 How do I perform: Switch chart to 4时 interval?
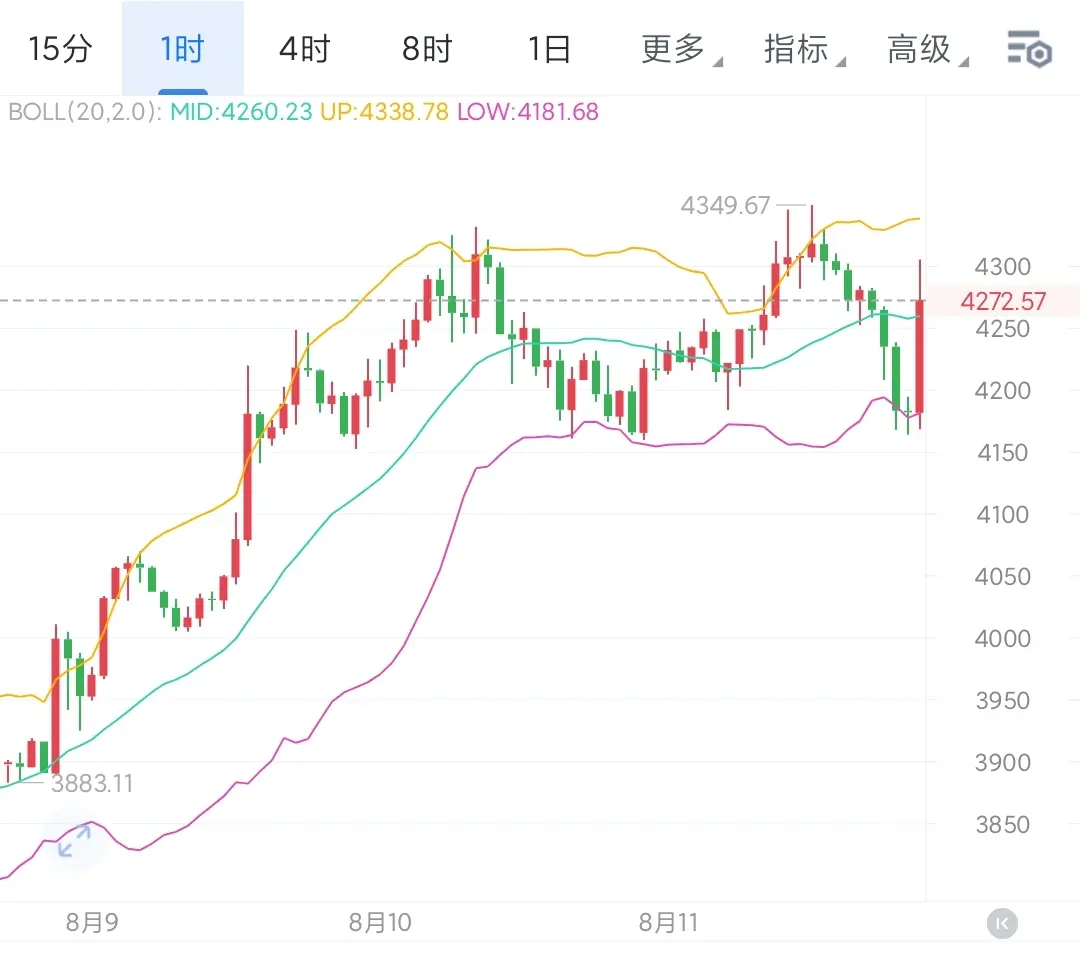pos(304,49)
